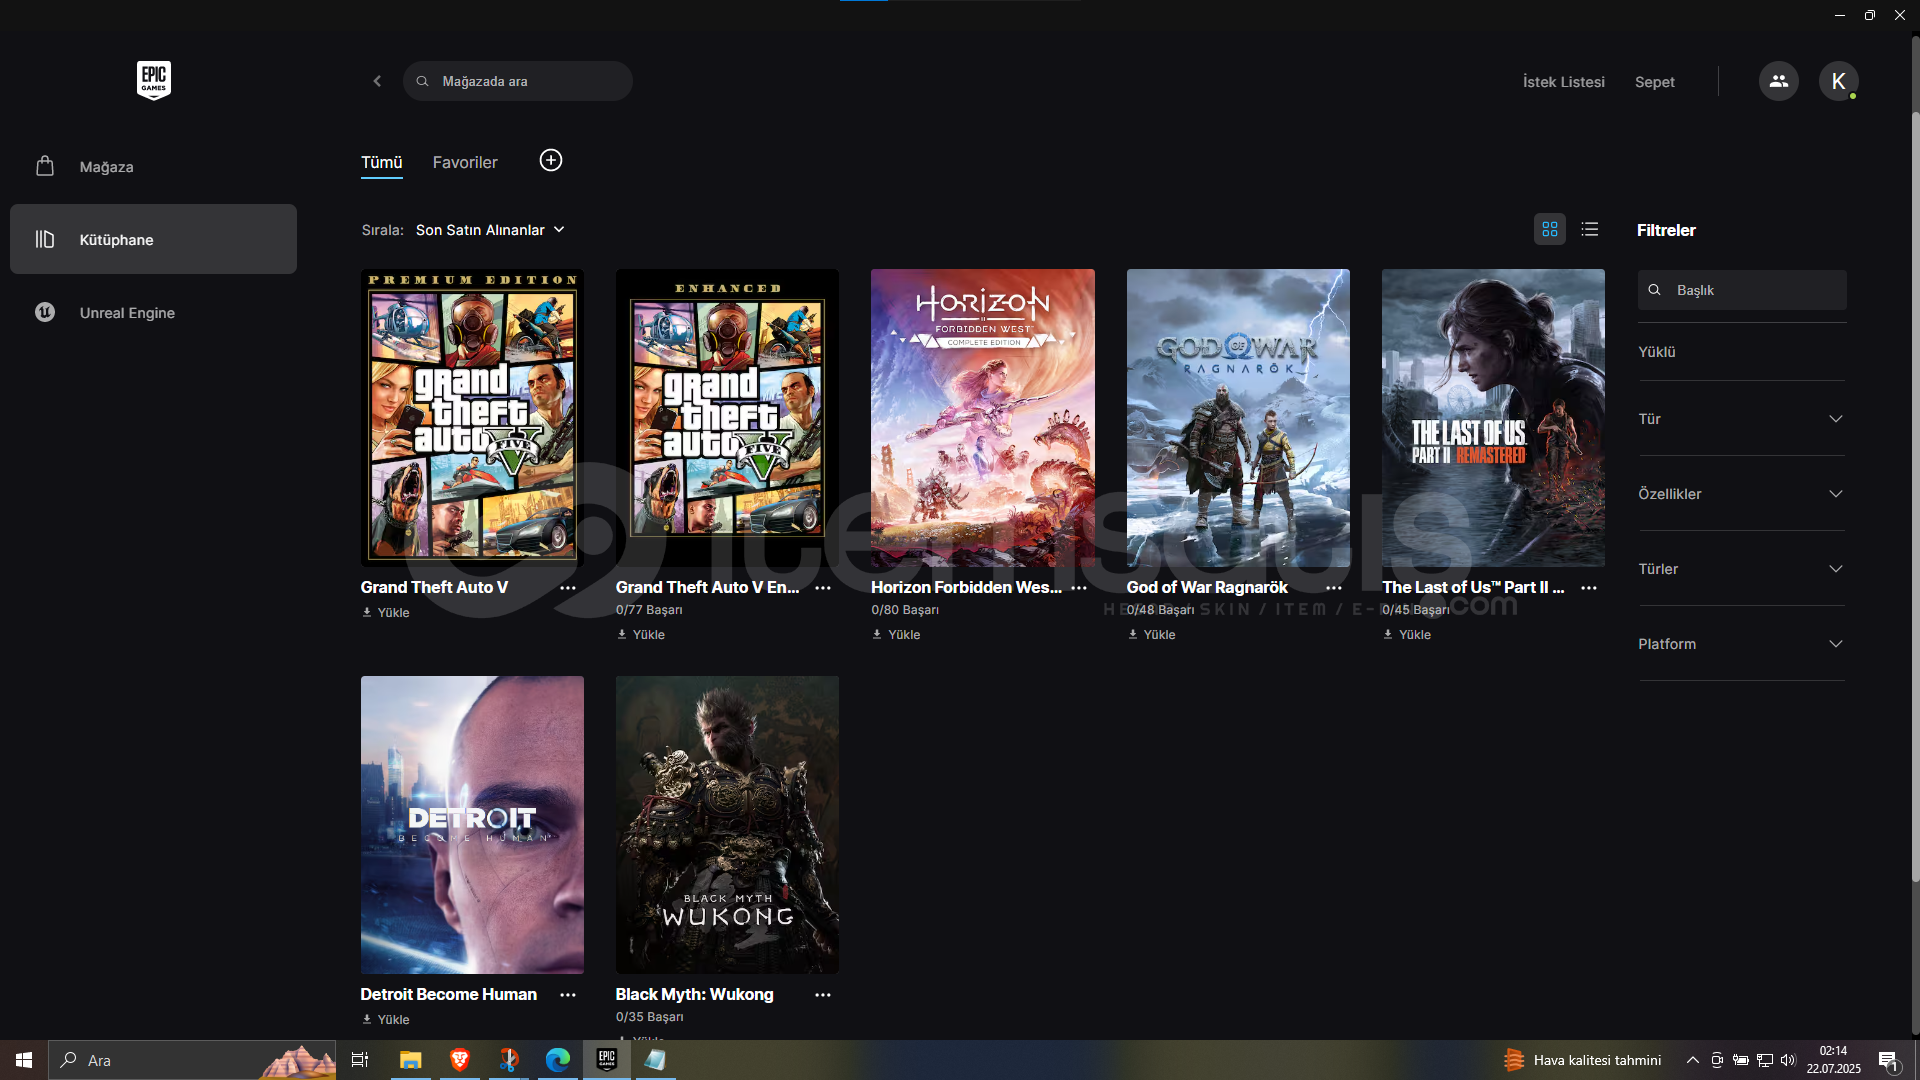Open Detroit Become Human cover art
Screen dimensions: 1920x1080
(x=472, y=825)
